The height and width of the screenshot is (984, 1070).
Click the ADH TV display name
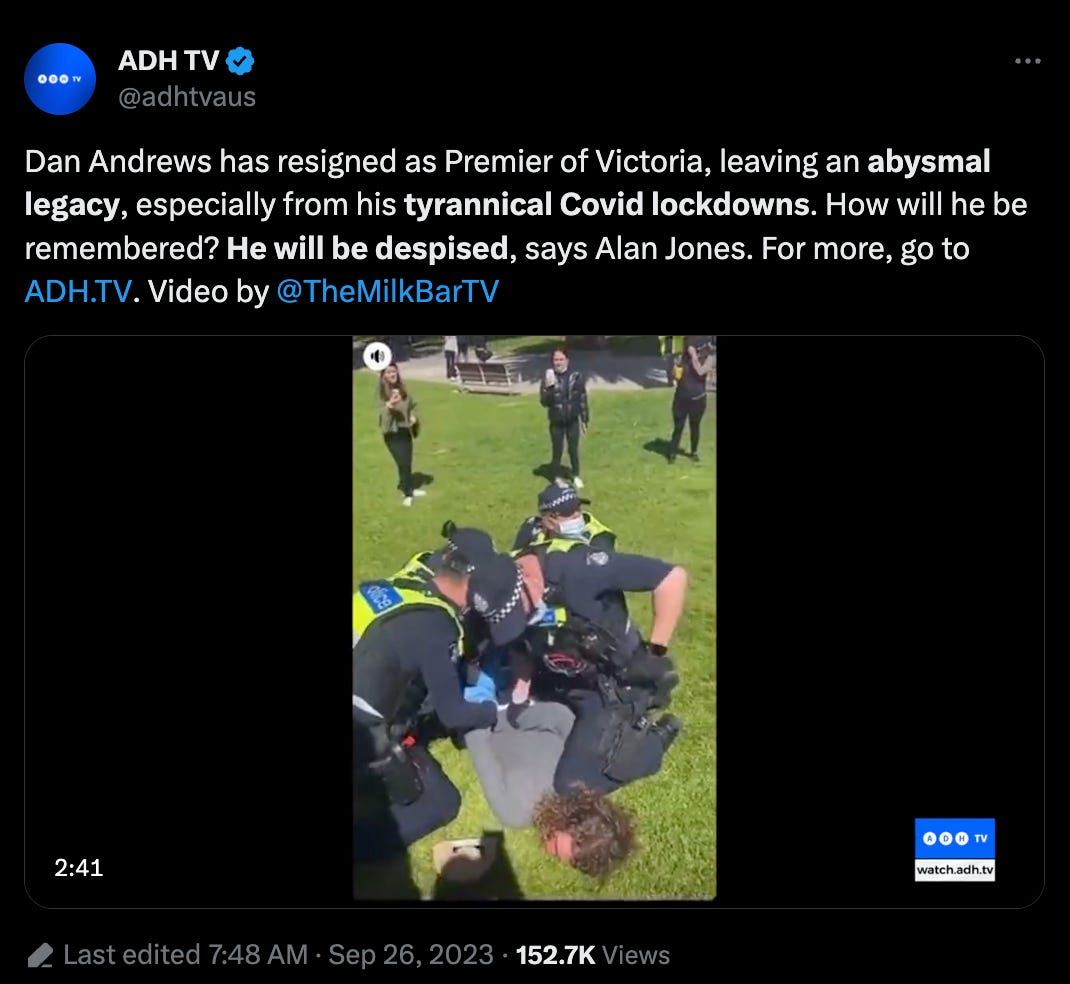[x=169, y=61]
